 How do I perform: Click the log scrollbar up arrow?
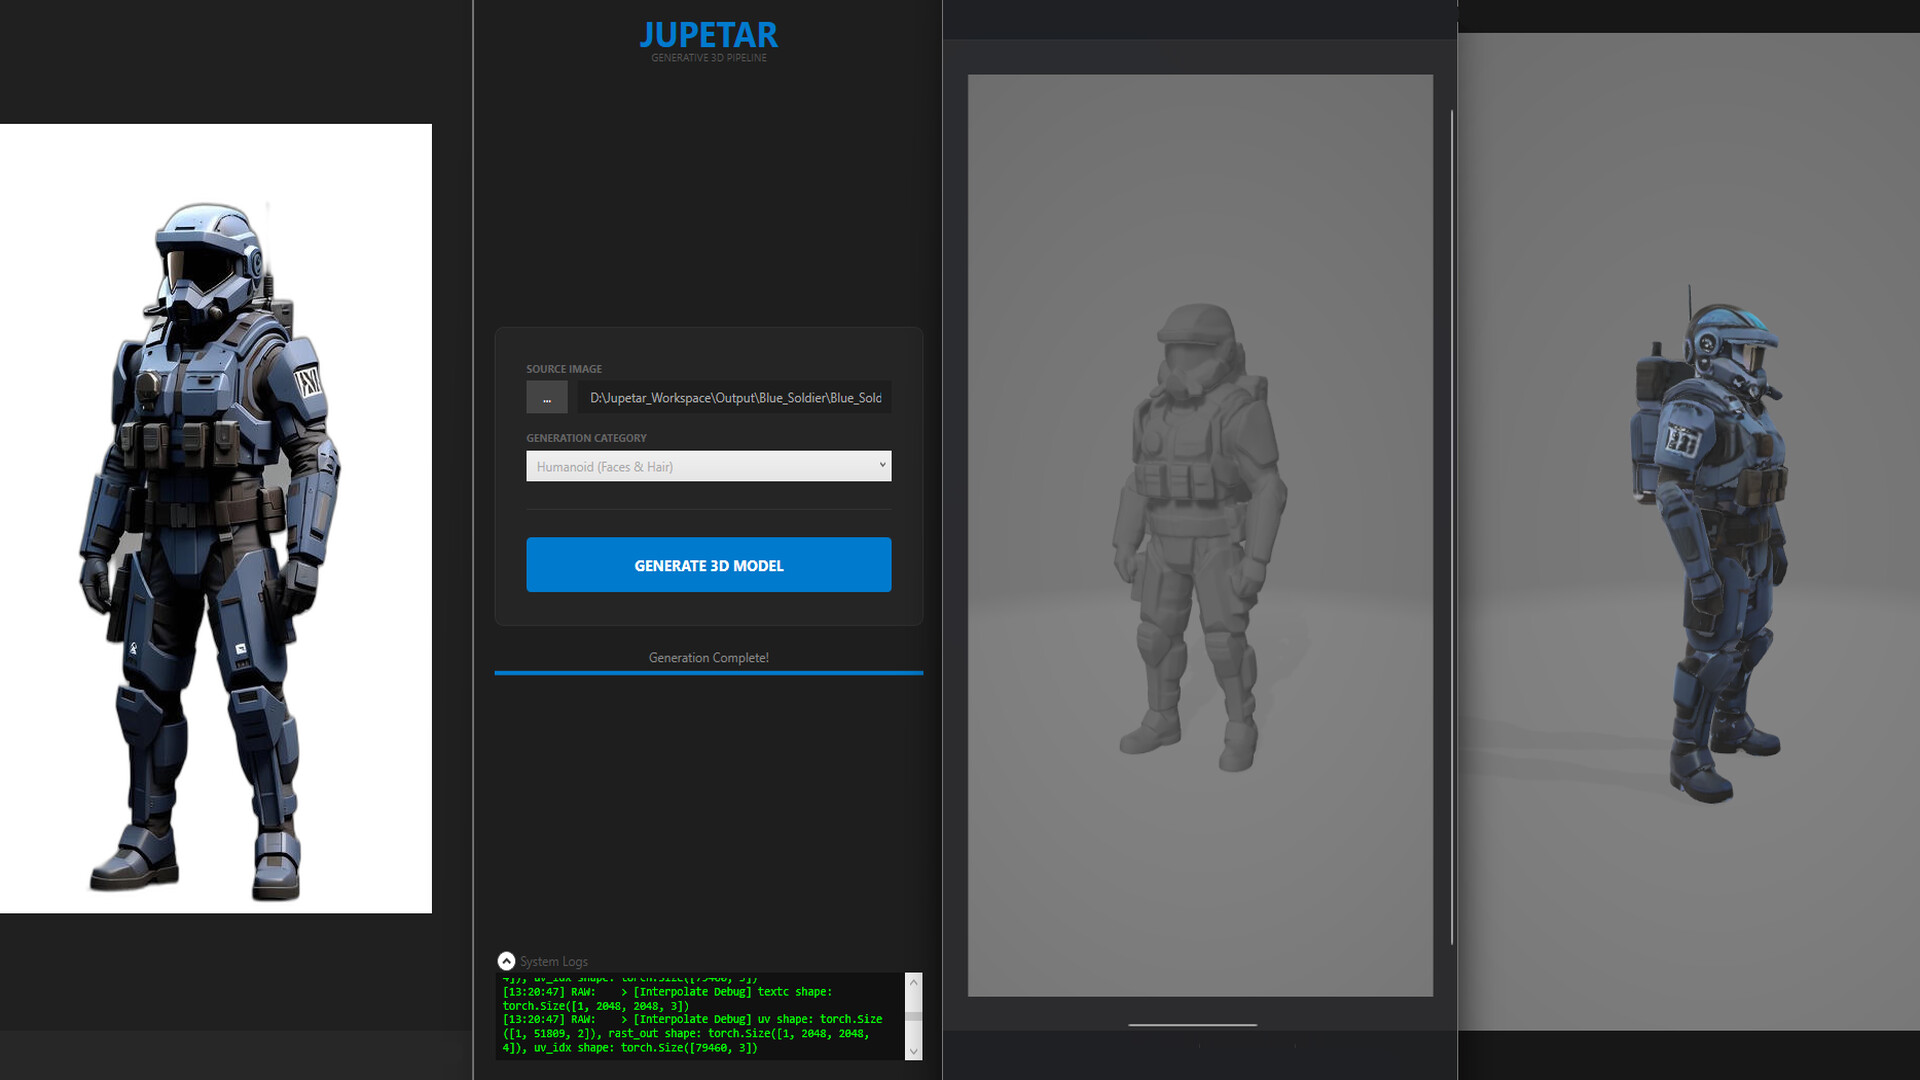tap(913, 982)
